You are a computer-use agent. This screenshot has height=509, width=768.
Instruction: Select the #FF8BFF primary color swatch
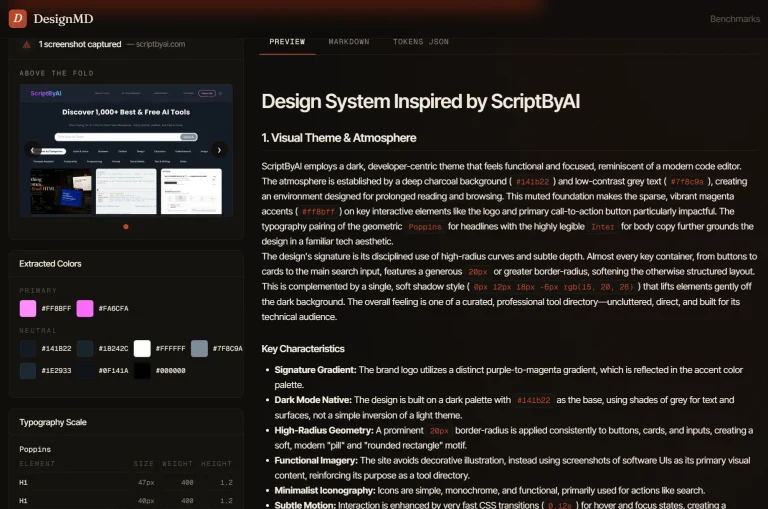[x=28, y=309]
